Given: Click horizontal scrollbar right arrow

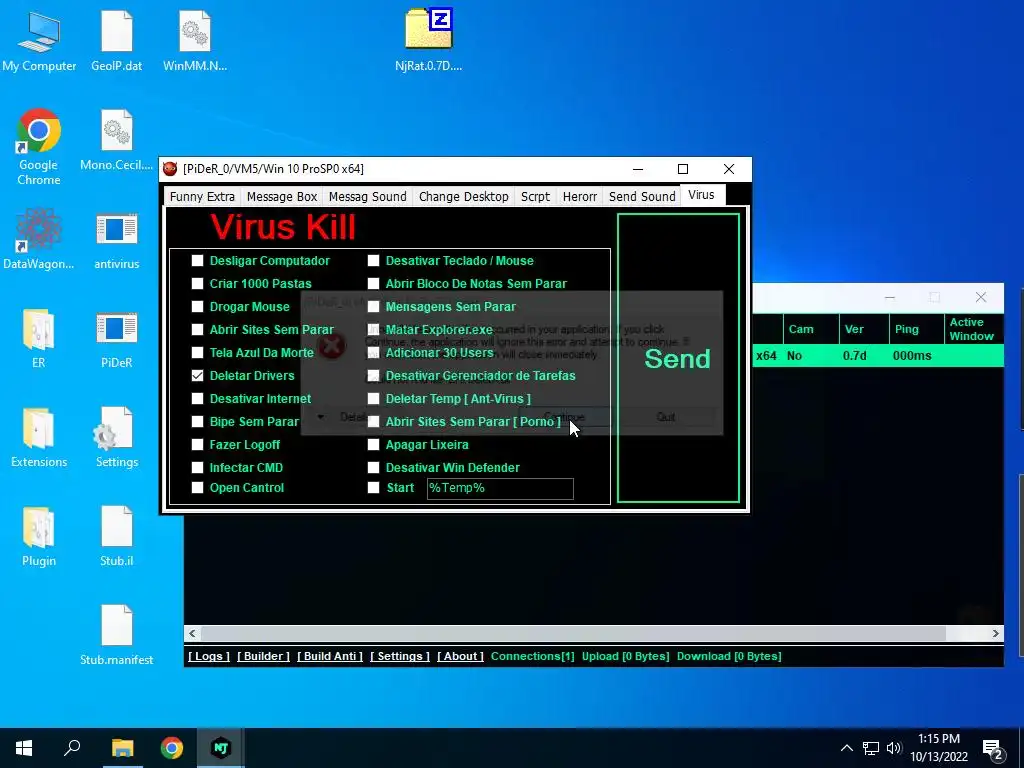Looking at the screenshot, I should click(995, 633).
